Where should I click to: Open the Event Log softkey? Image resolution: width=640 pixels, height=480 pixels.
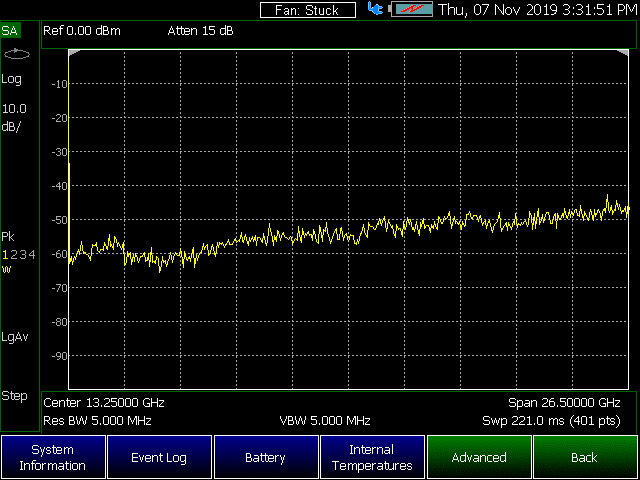[x=159, y=457]
